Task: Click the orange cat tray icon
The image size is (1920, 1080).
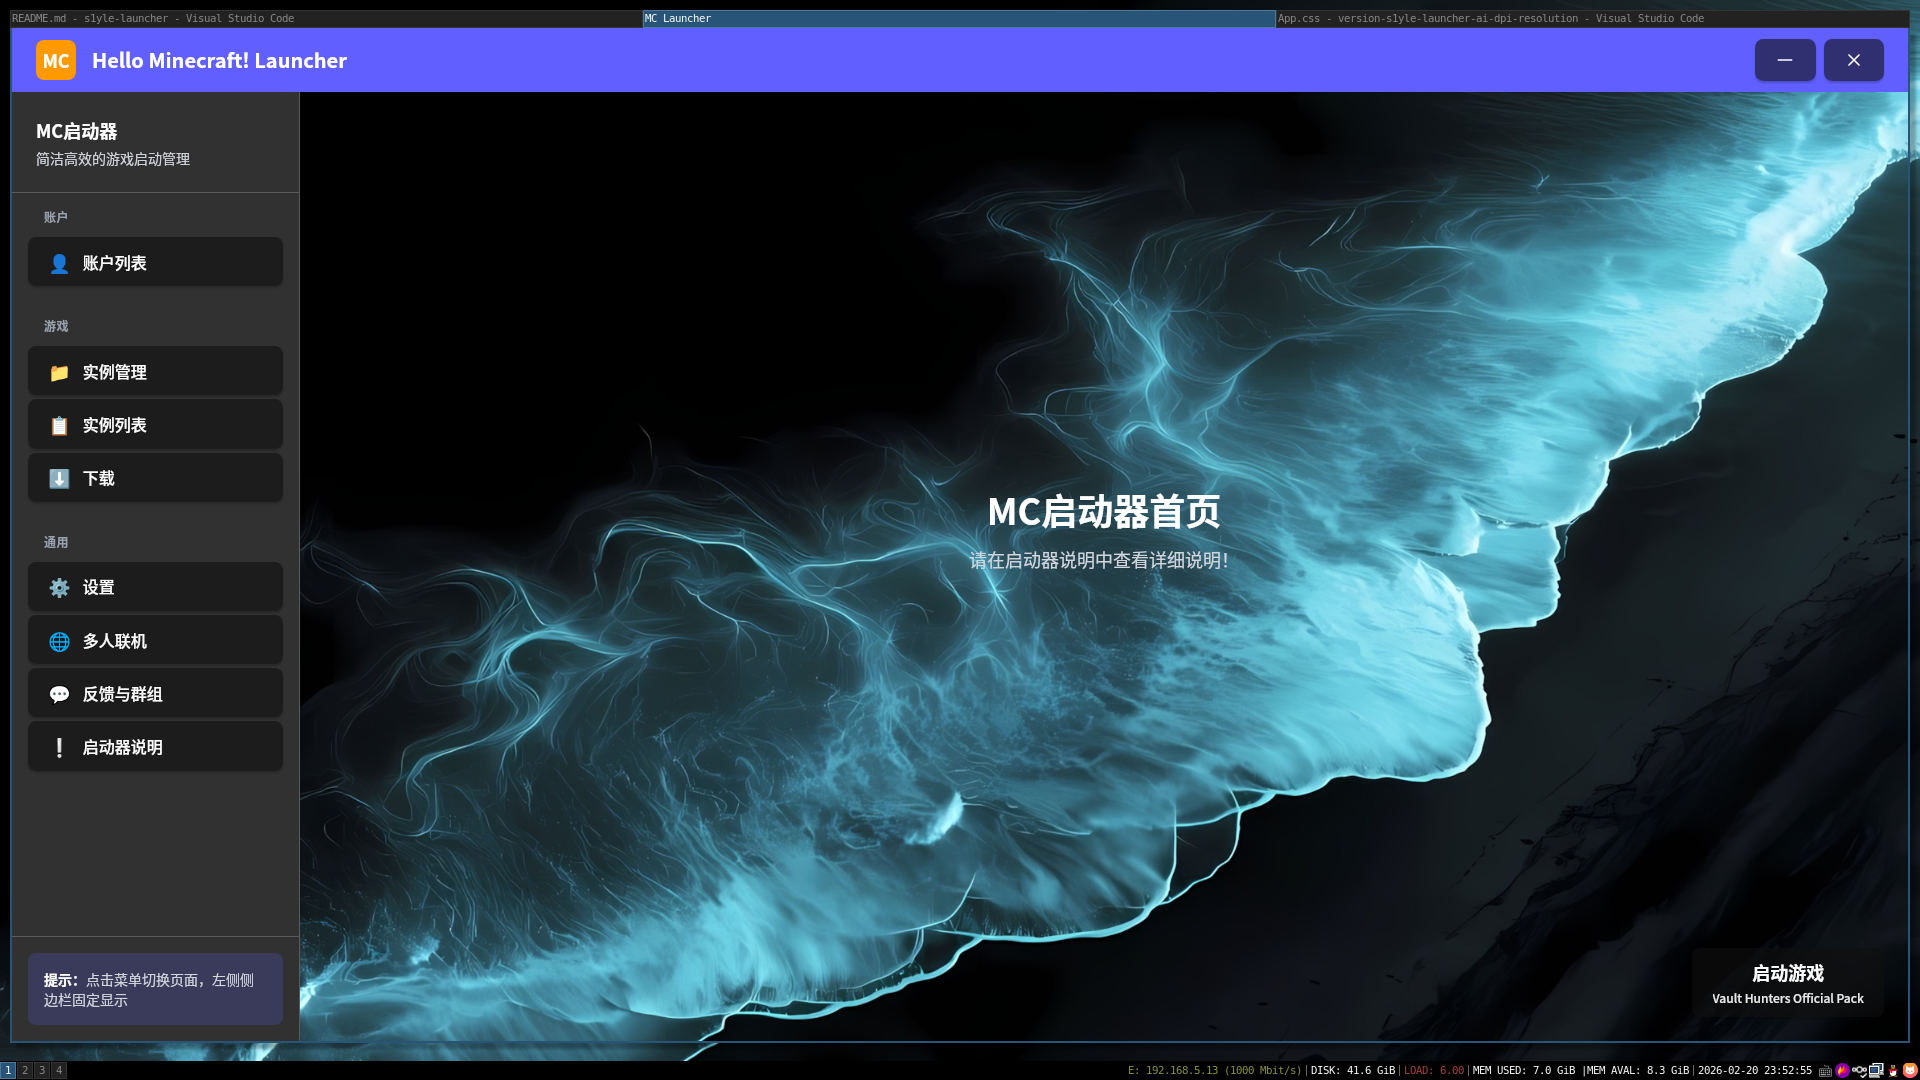Action: tap(1909, 1070)
